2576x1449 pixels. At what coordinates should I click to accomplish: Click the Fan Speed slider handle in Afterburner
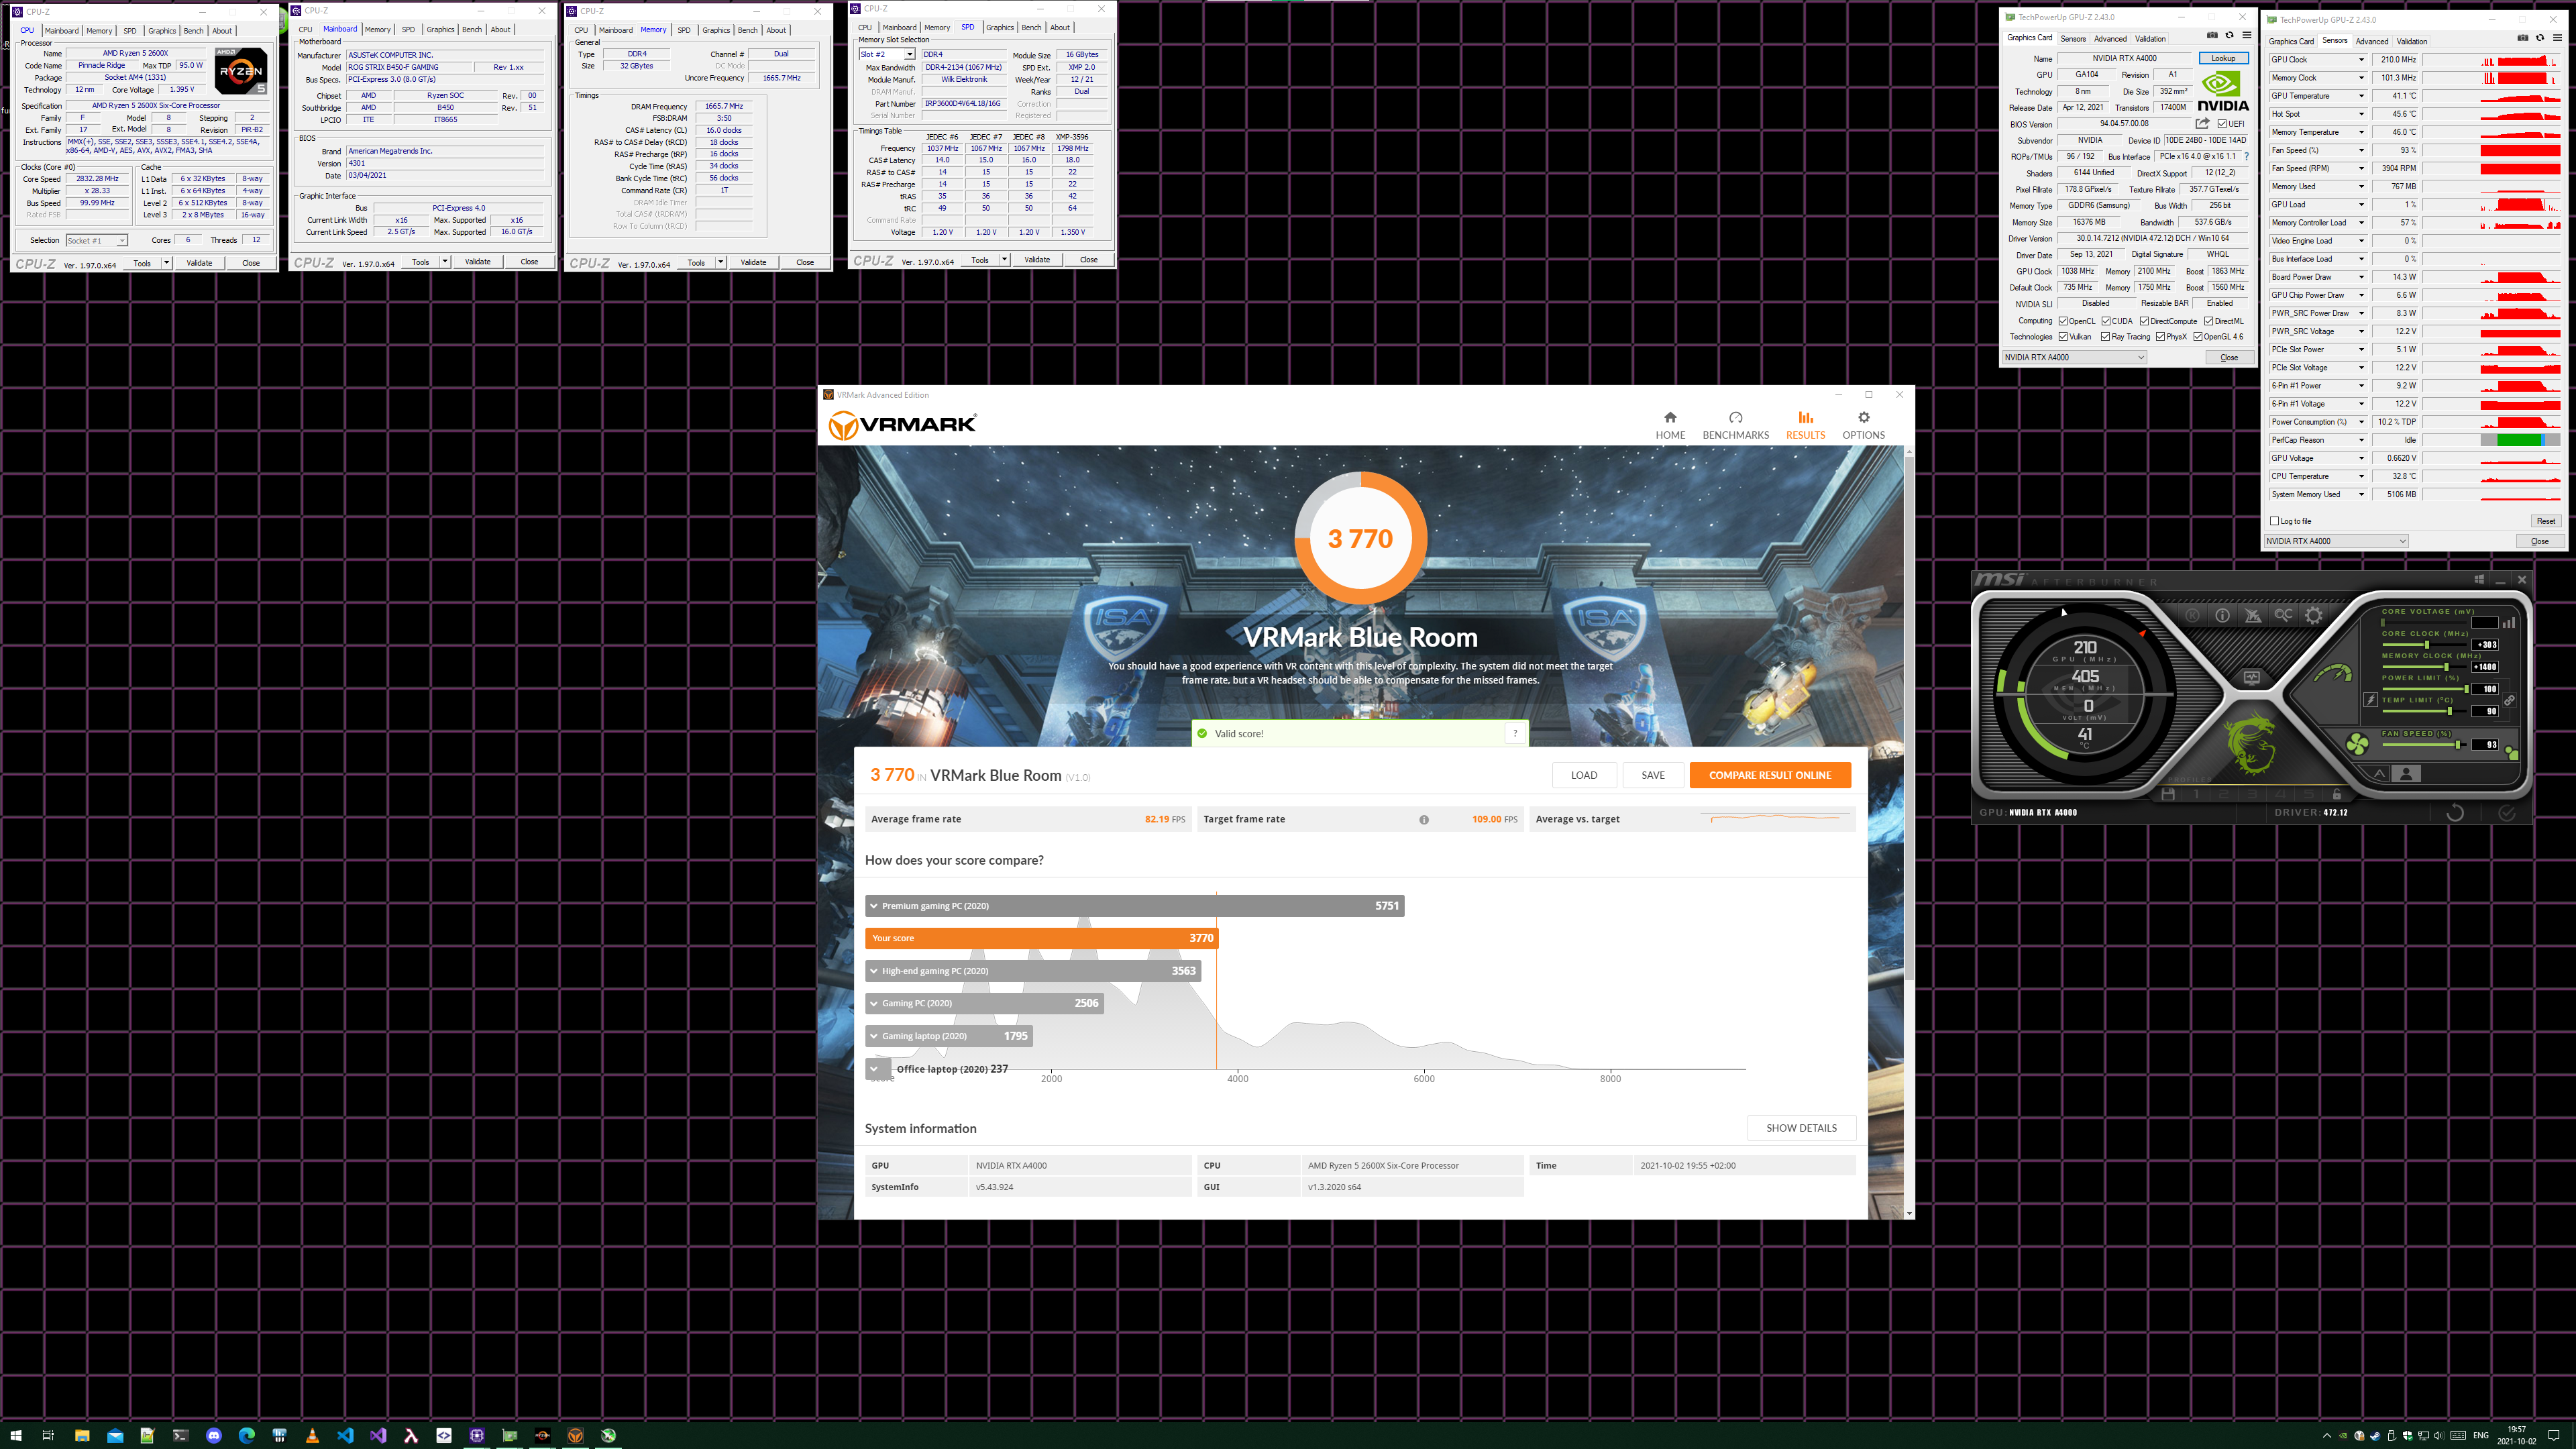point(2458,745)
